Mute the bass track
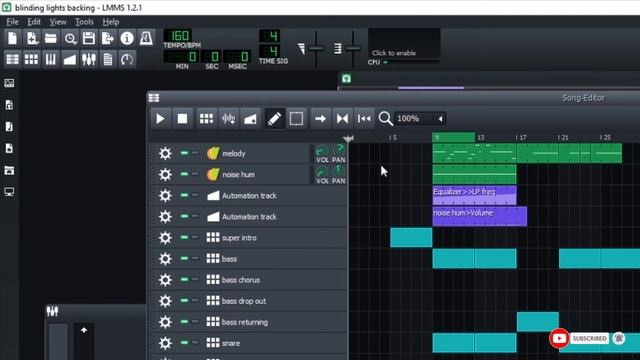The width and height of the screenshot is (640, 360). 184,258
